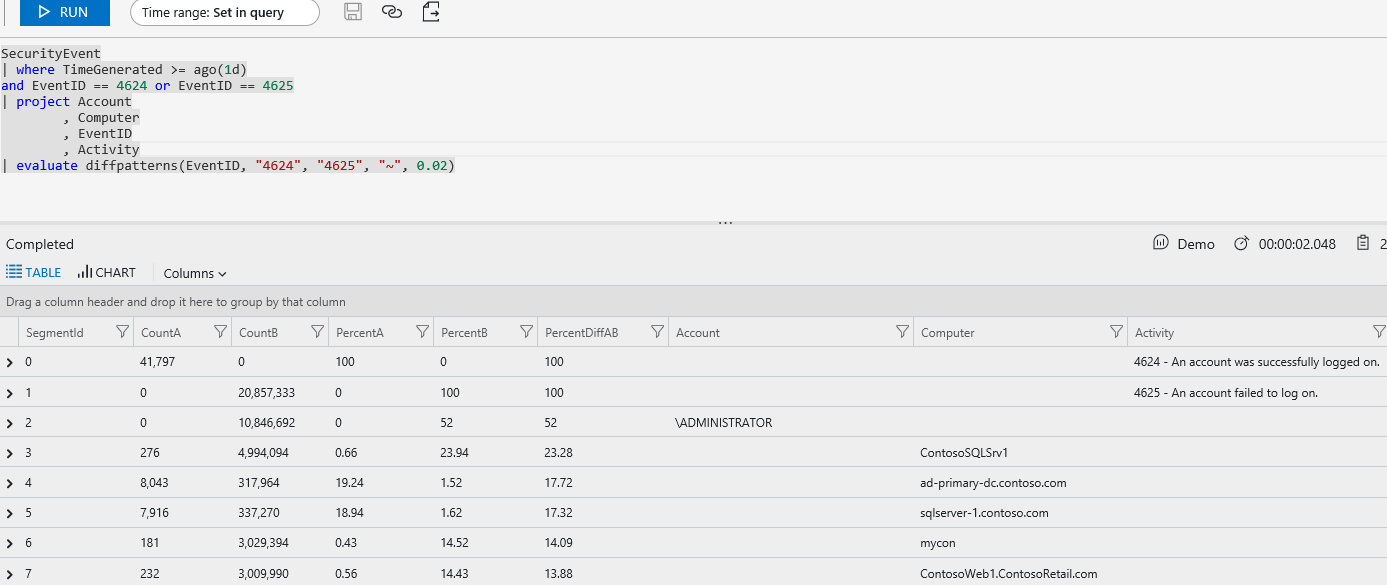Open the filter for the CountA column
This screenshot has width=1387, height=585.
click(220, 332)
